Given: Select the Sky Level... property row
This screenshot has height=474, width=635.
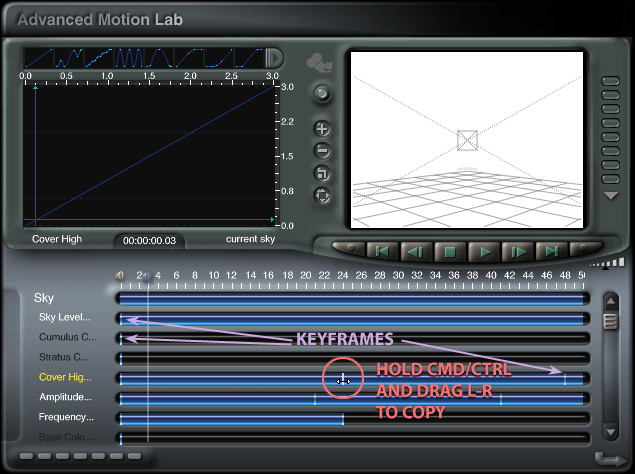Looking at the screenshot, I should tap(65, 317).
